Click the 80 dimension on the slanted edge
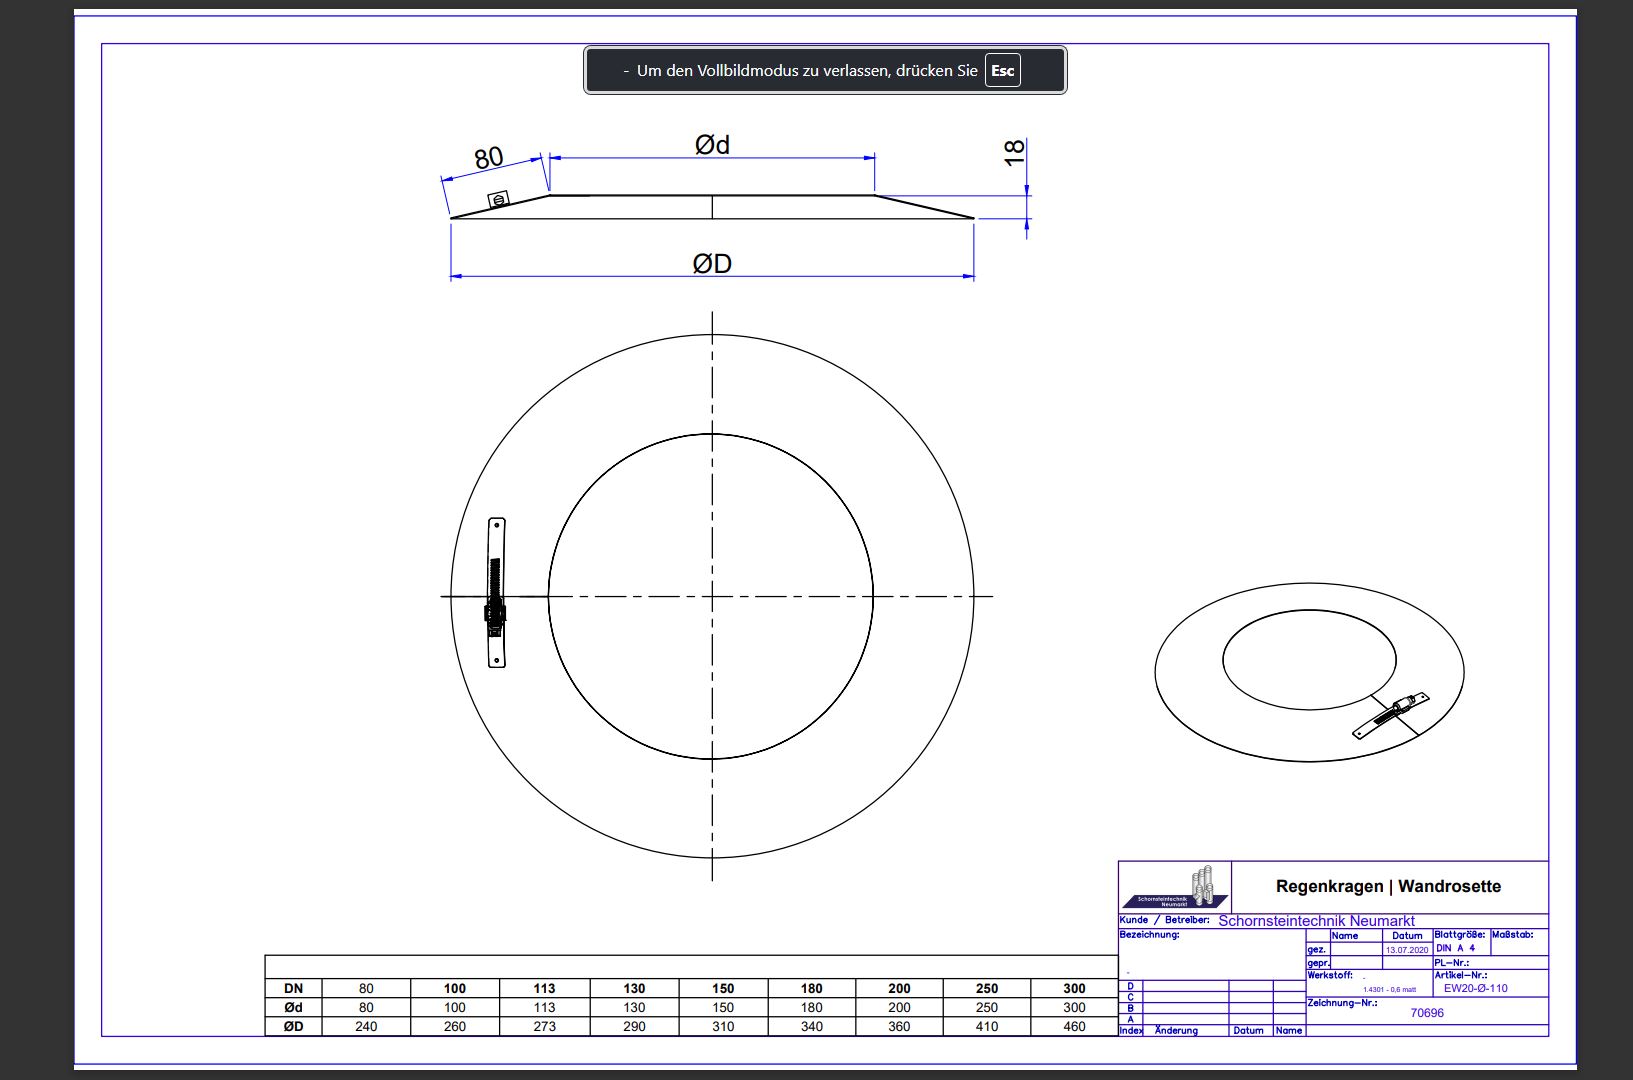1633x1080 pixels. (488, 159)
